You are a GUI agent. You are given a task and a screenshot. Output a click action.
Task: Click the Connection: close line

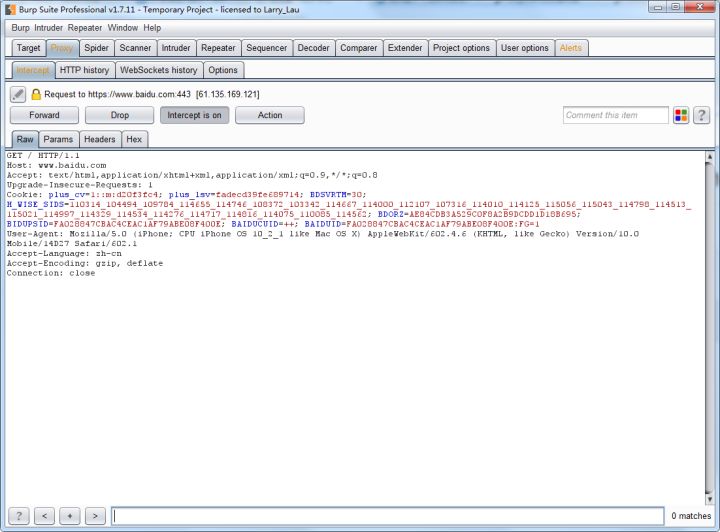coord(51,273)
